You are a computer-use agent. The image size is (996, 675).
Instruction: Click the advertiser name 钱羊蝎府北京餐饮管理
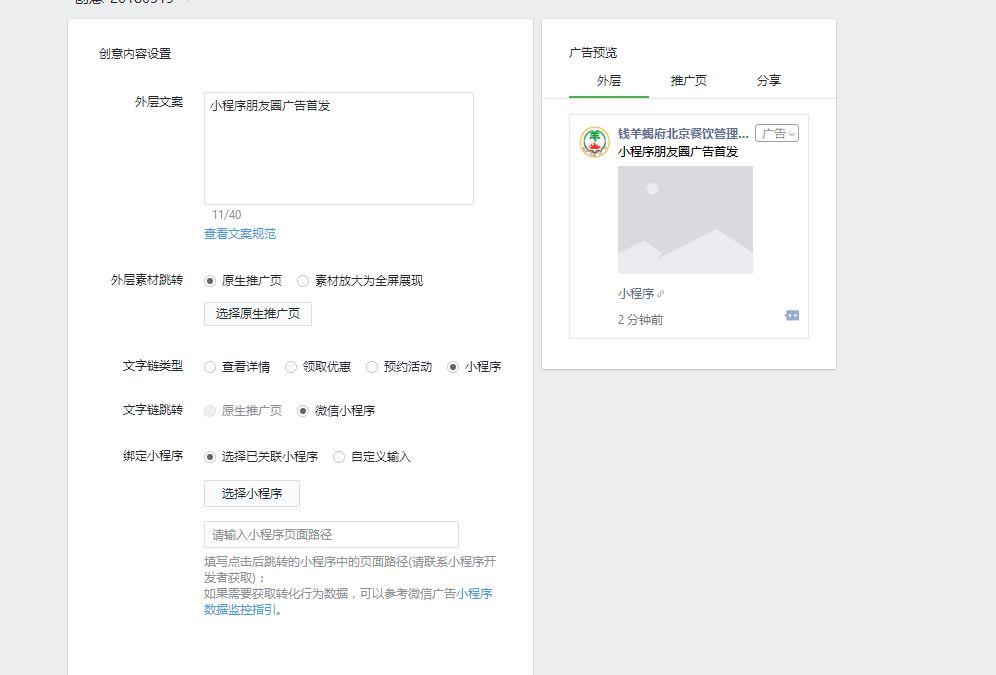coord(683,133)
